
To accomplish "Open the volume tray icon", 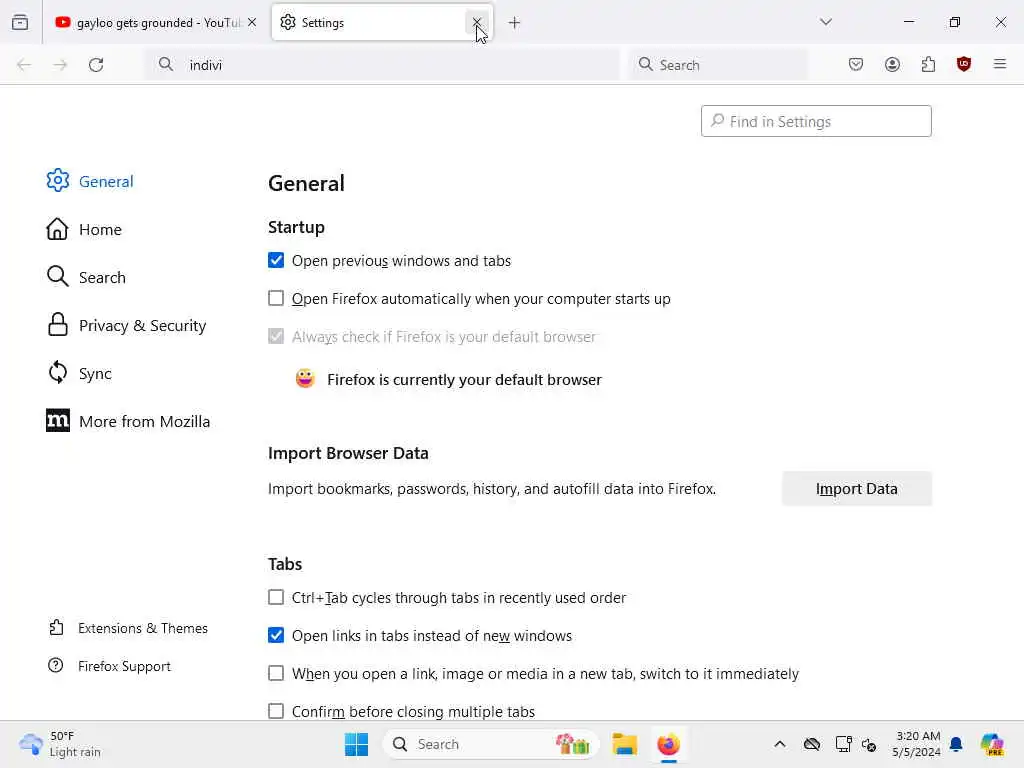I will (x=869, y=744).
